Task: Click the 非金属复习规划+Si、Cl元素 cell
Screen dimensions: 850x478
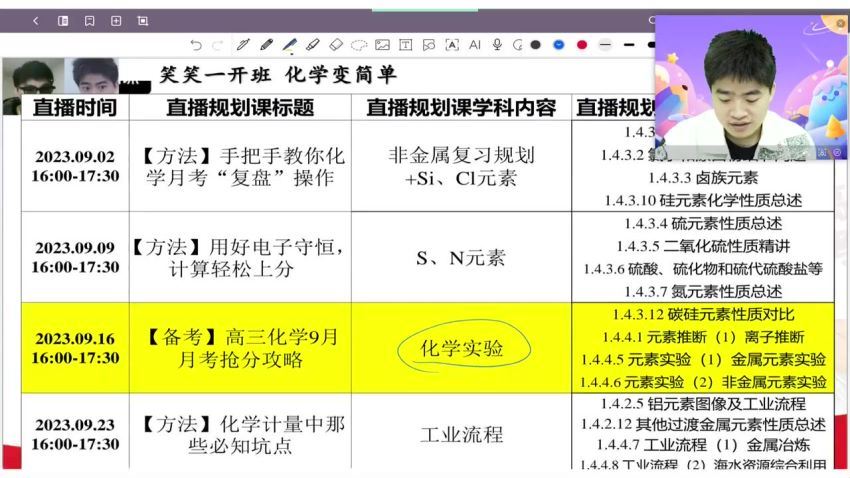Action: (x=461, y=166)
